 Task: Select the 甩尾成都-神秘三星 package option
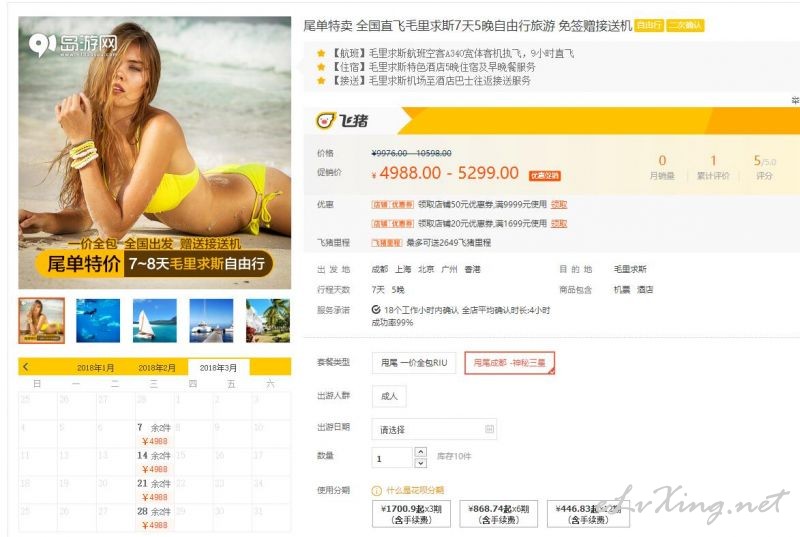509,363
